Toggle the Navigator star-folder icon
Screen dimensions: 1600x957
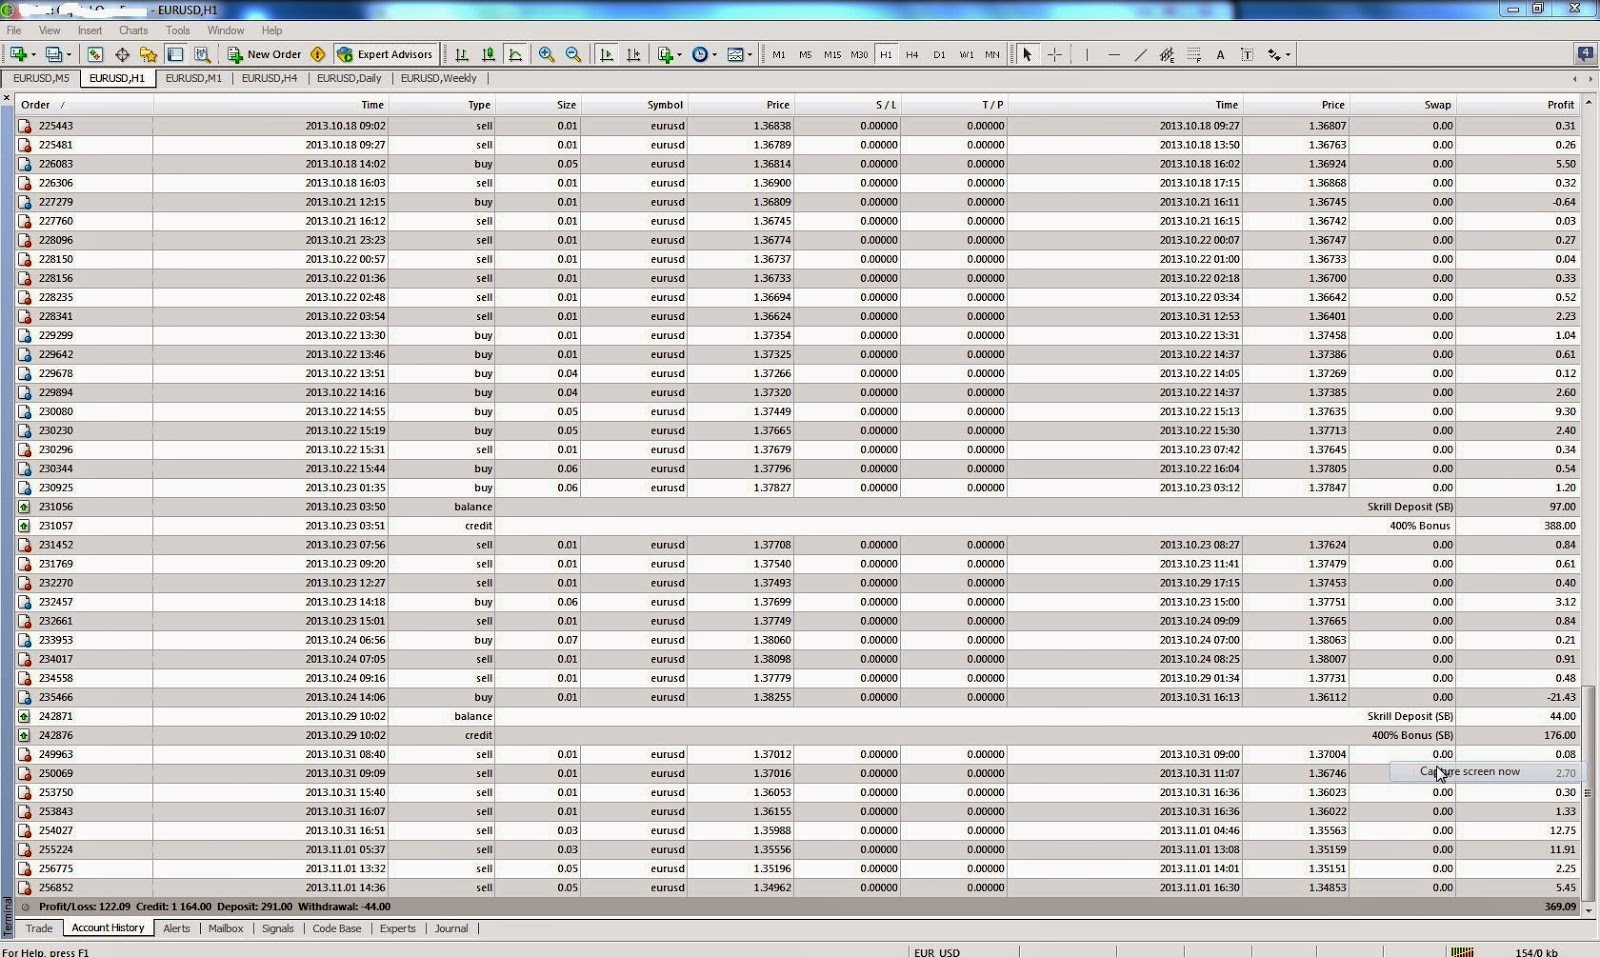[148, 54]
